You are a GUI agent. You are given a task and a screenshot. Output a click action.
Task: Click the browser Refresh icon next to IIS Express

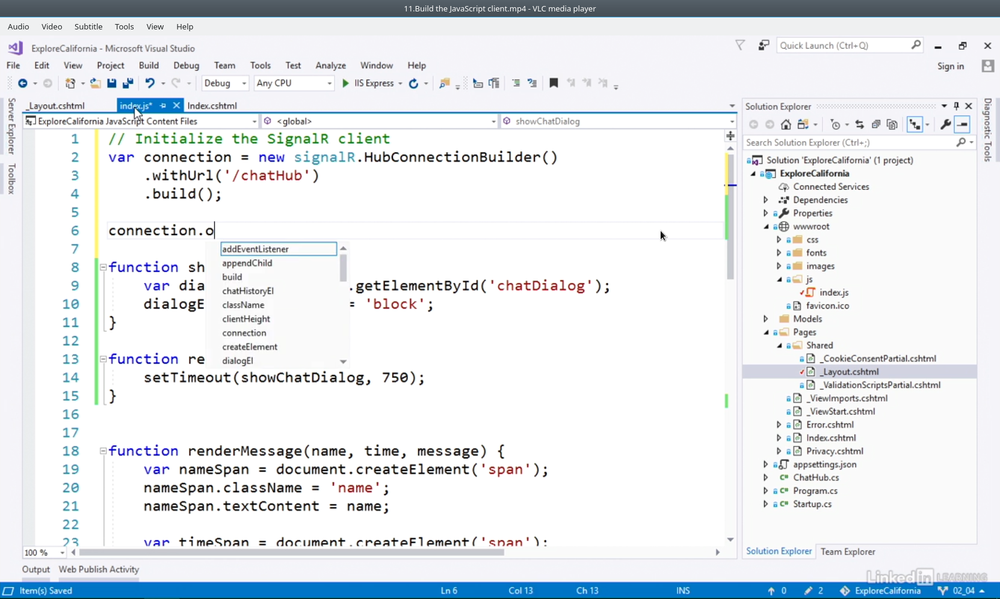coord(413,84)
